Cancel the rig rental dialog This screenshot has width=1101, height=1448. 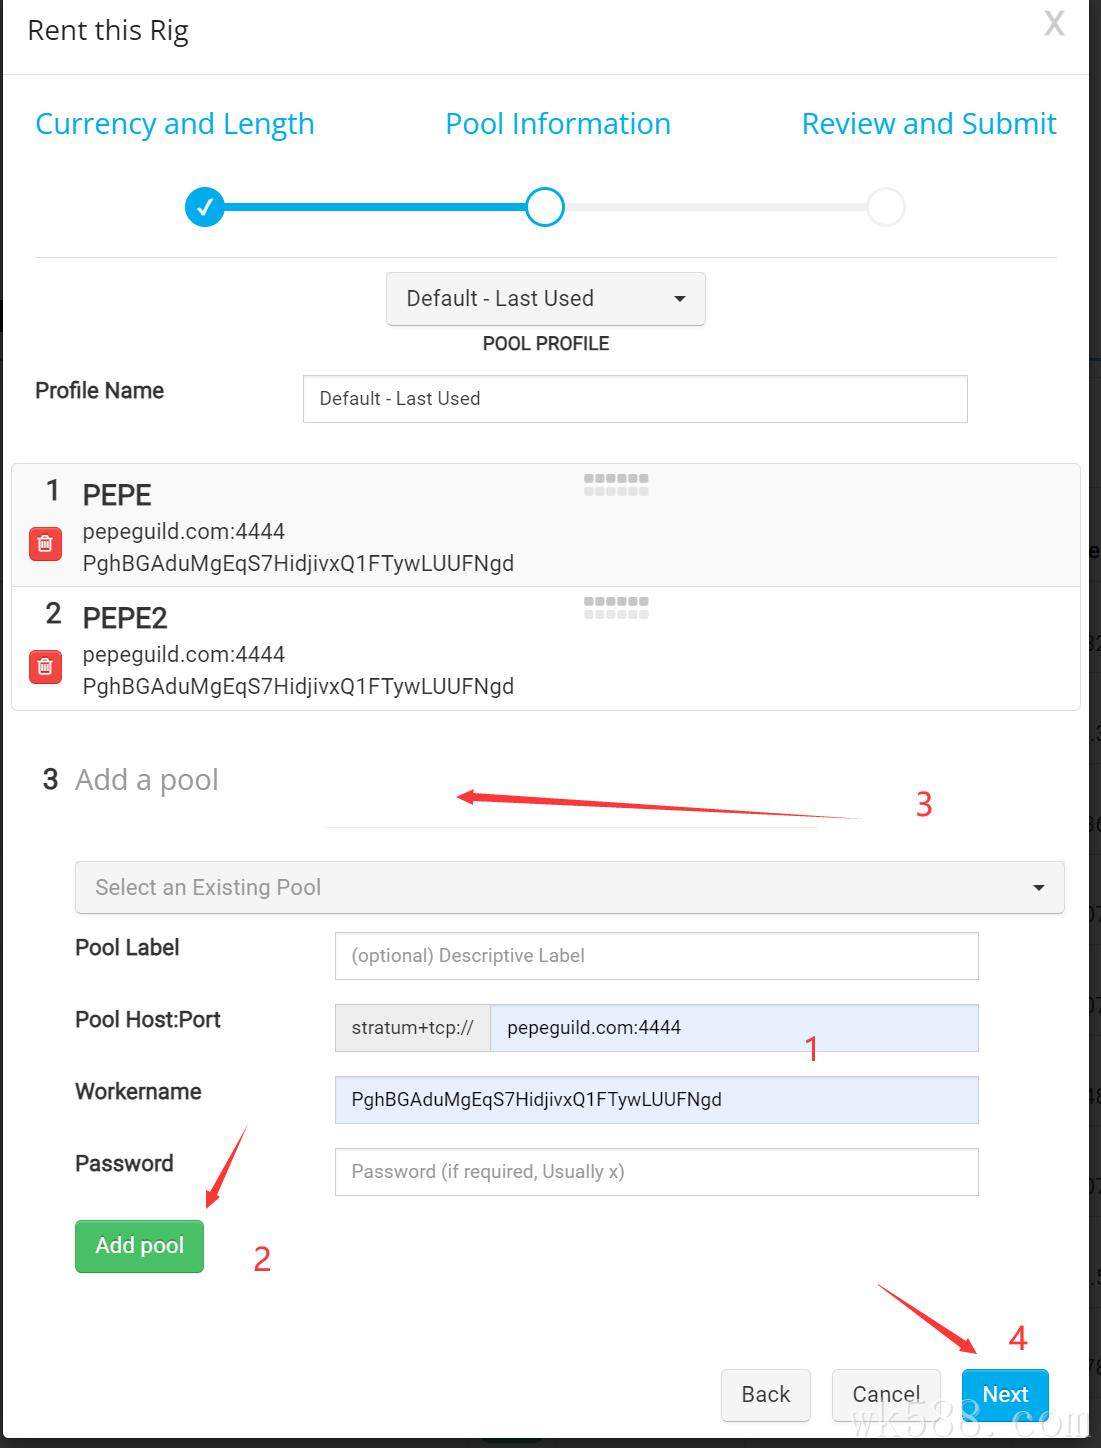[x=886, y=1395]
